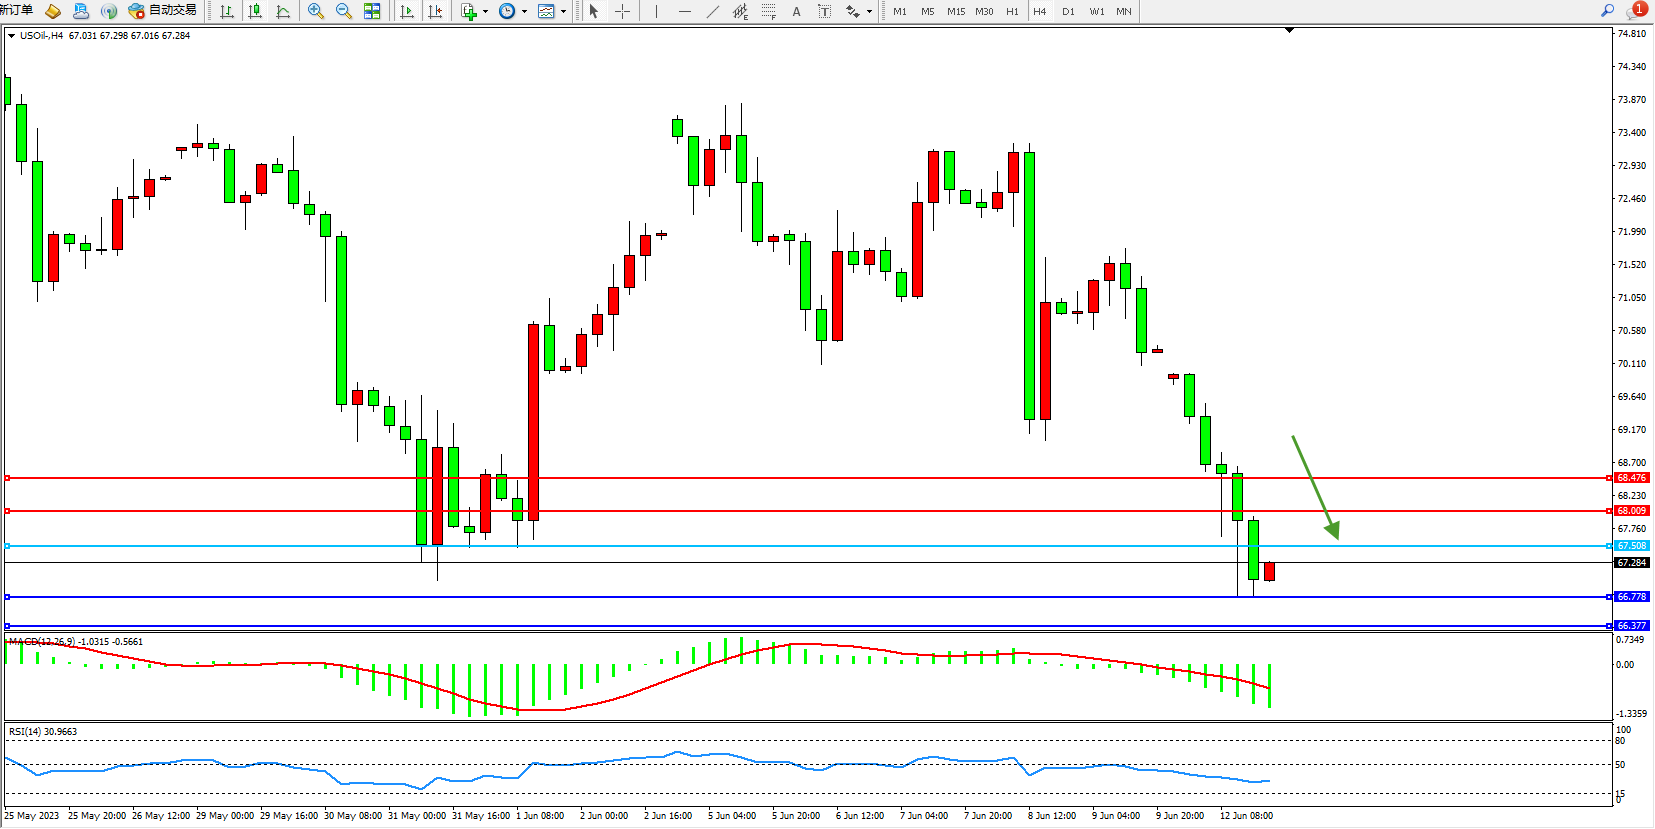Open the chat notifications icon with badge
Screen dimensions: 1655x829
(x=1635, y=10)
